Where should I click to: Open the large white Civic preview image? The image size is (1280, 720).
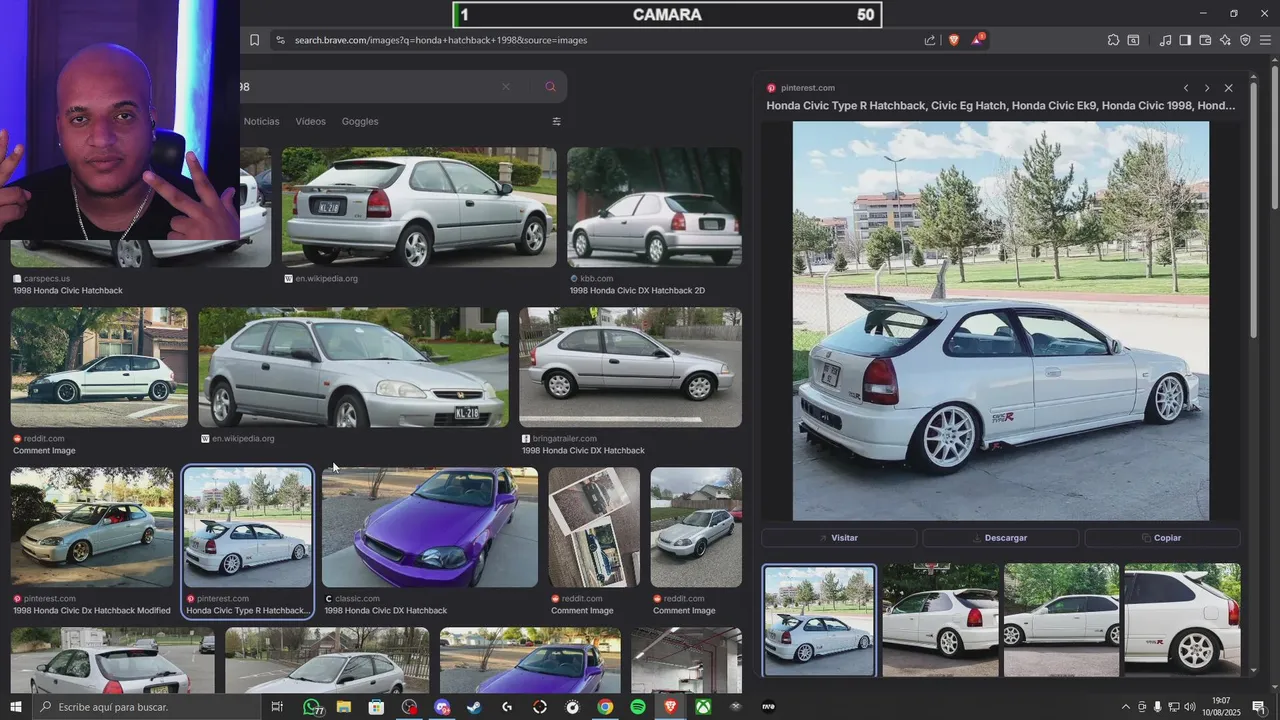click(1001, 321)
